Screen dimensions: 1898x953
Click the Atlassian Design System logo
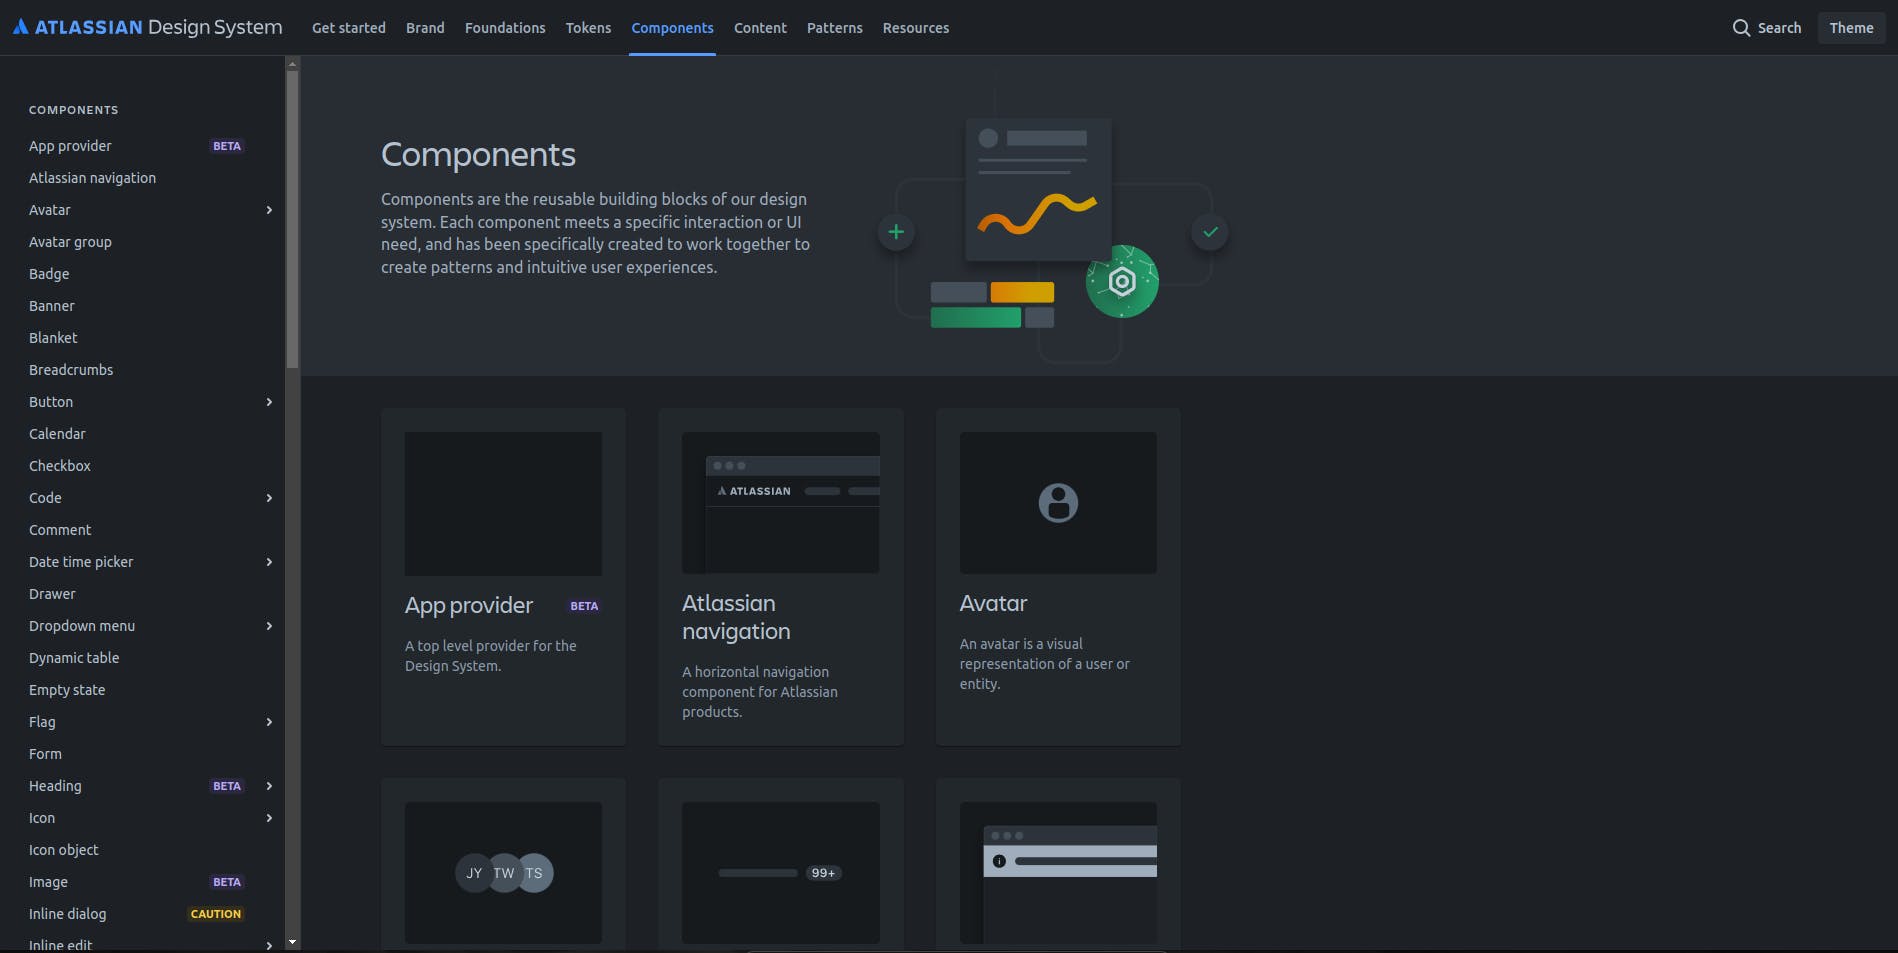point(148,27)
